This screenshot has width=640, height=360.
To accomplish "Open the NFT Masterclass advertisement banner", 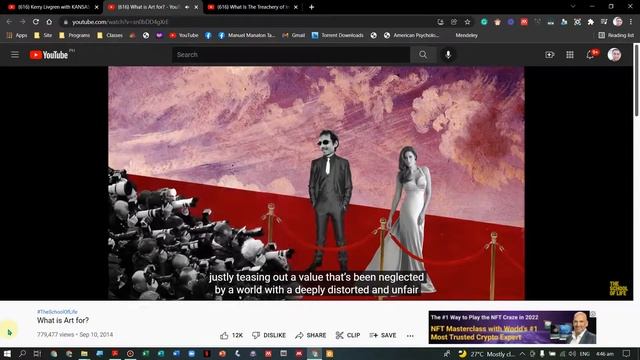I will 512,327.
